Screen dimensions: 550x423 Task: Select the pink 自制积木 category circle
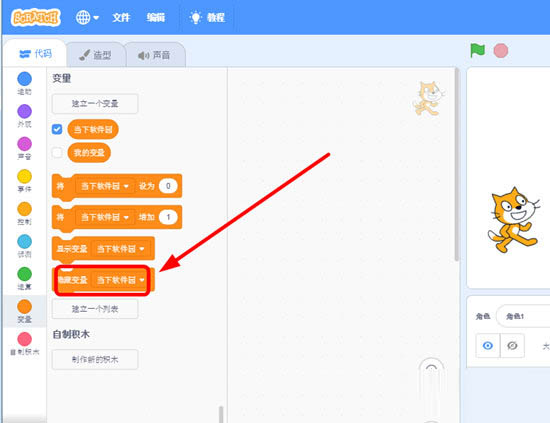click(24, 339)
